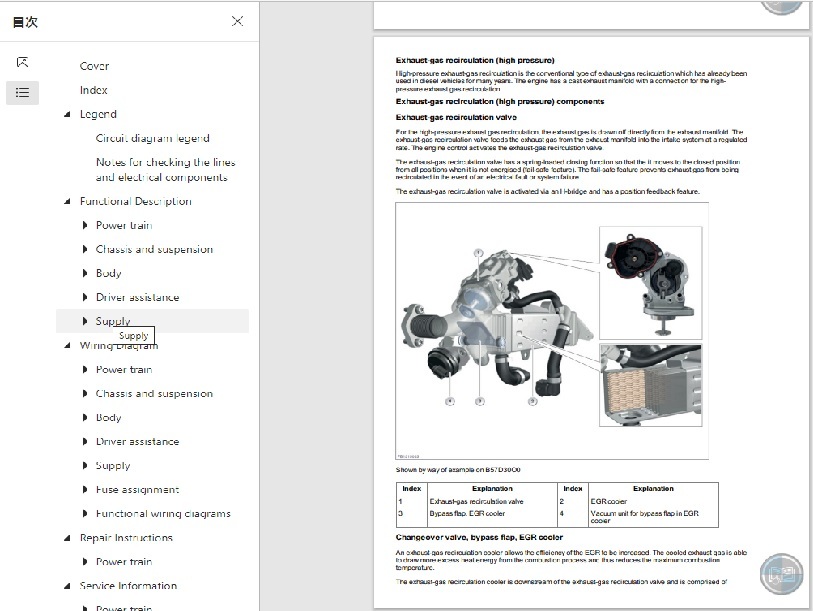Open Functional wiring diagrams entry
The image size is (813, 611).
[x=163, y=513]
